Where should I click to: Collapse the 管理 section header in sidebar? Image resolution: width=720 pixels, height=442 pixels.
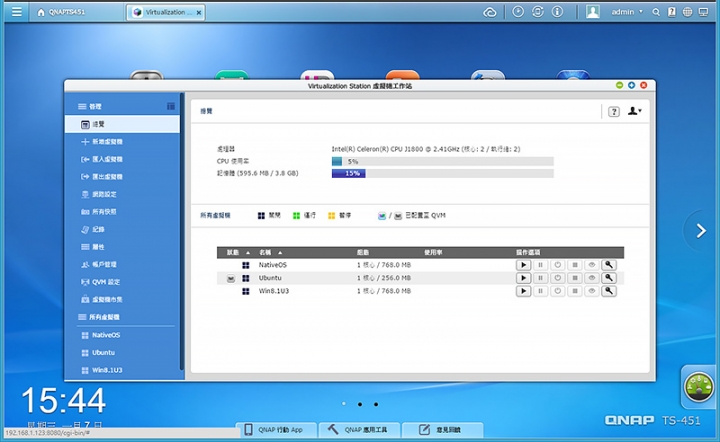pyautogui.click(x=90, y=106)
